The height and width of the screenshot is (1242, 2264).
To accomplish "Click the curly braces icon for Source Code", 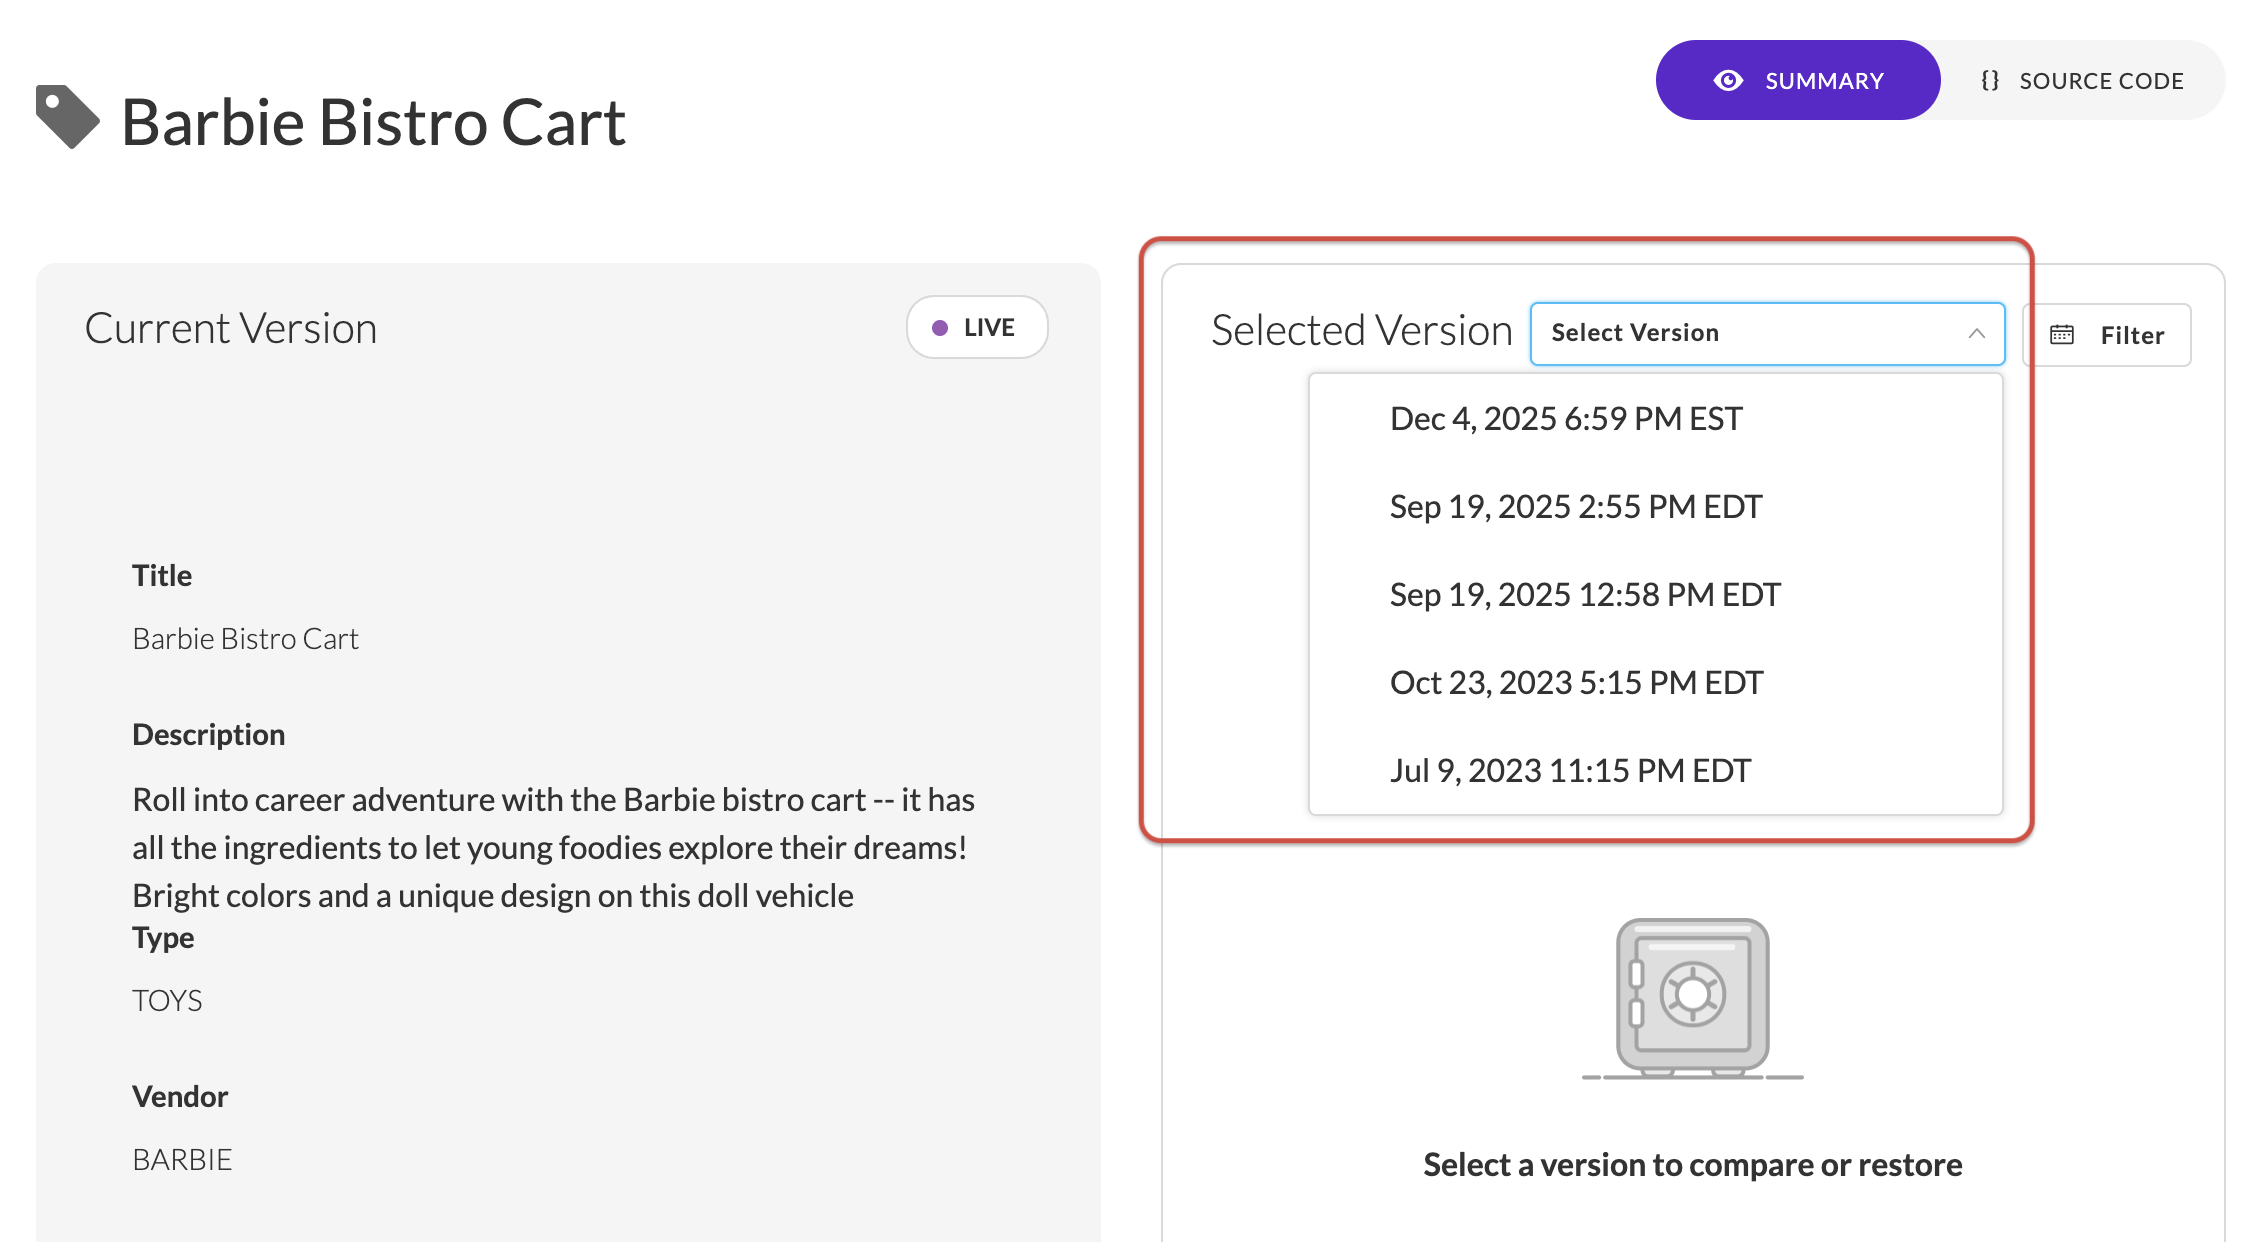I will click(1990, 80).
